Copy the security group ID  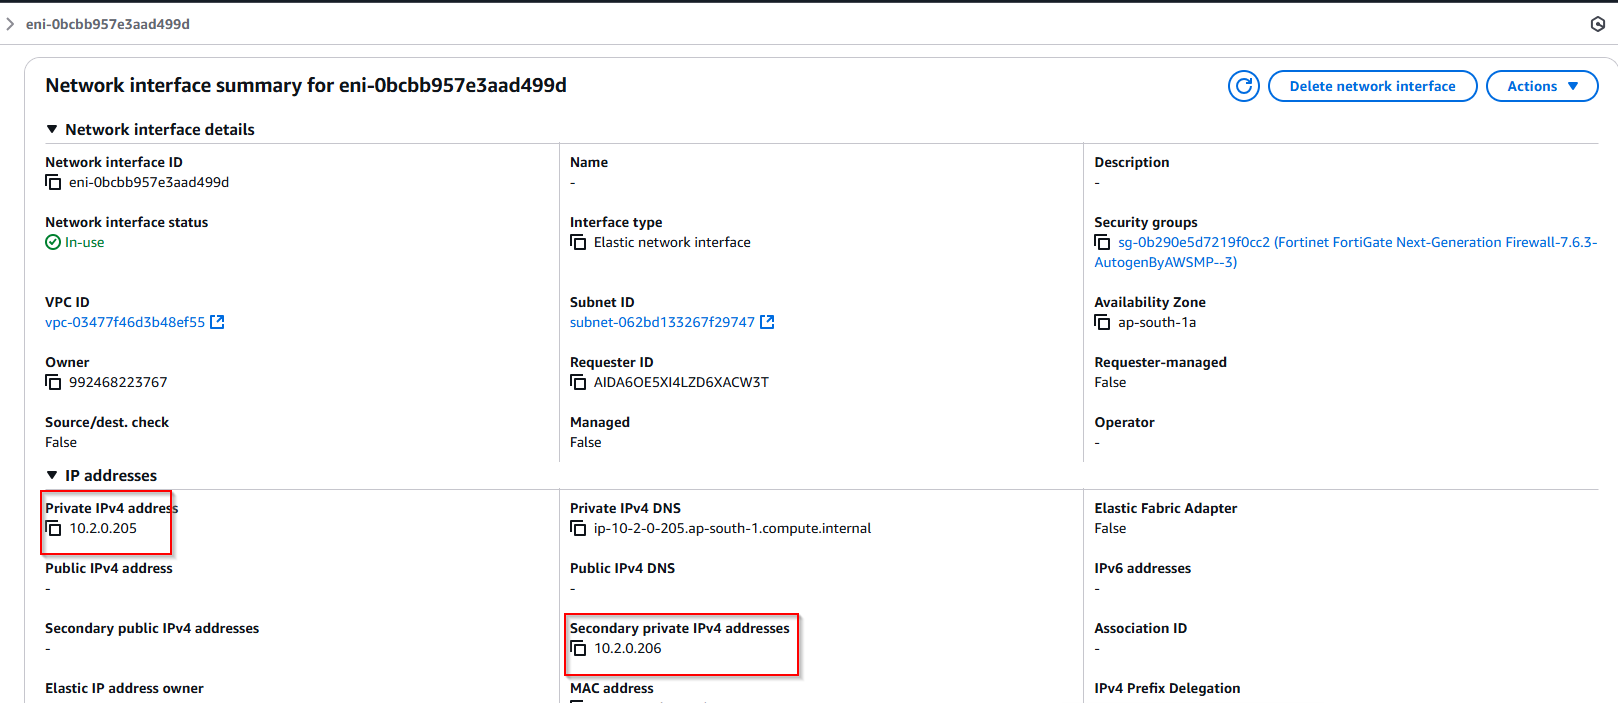click(x=1102, y=243)
